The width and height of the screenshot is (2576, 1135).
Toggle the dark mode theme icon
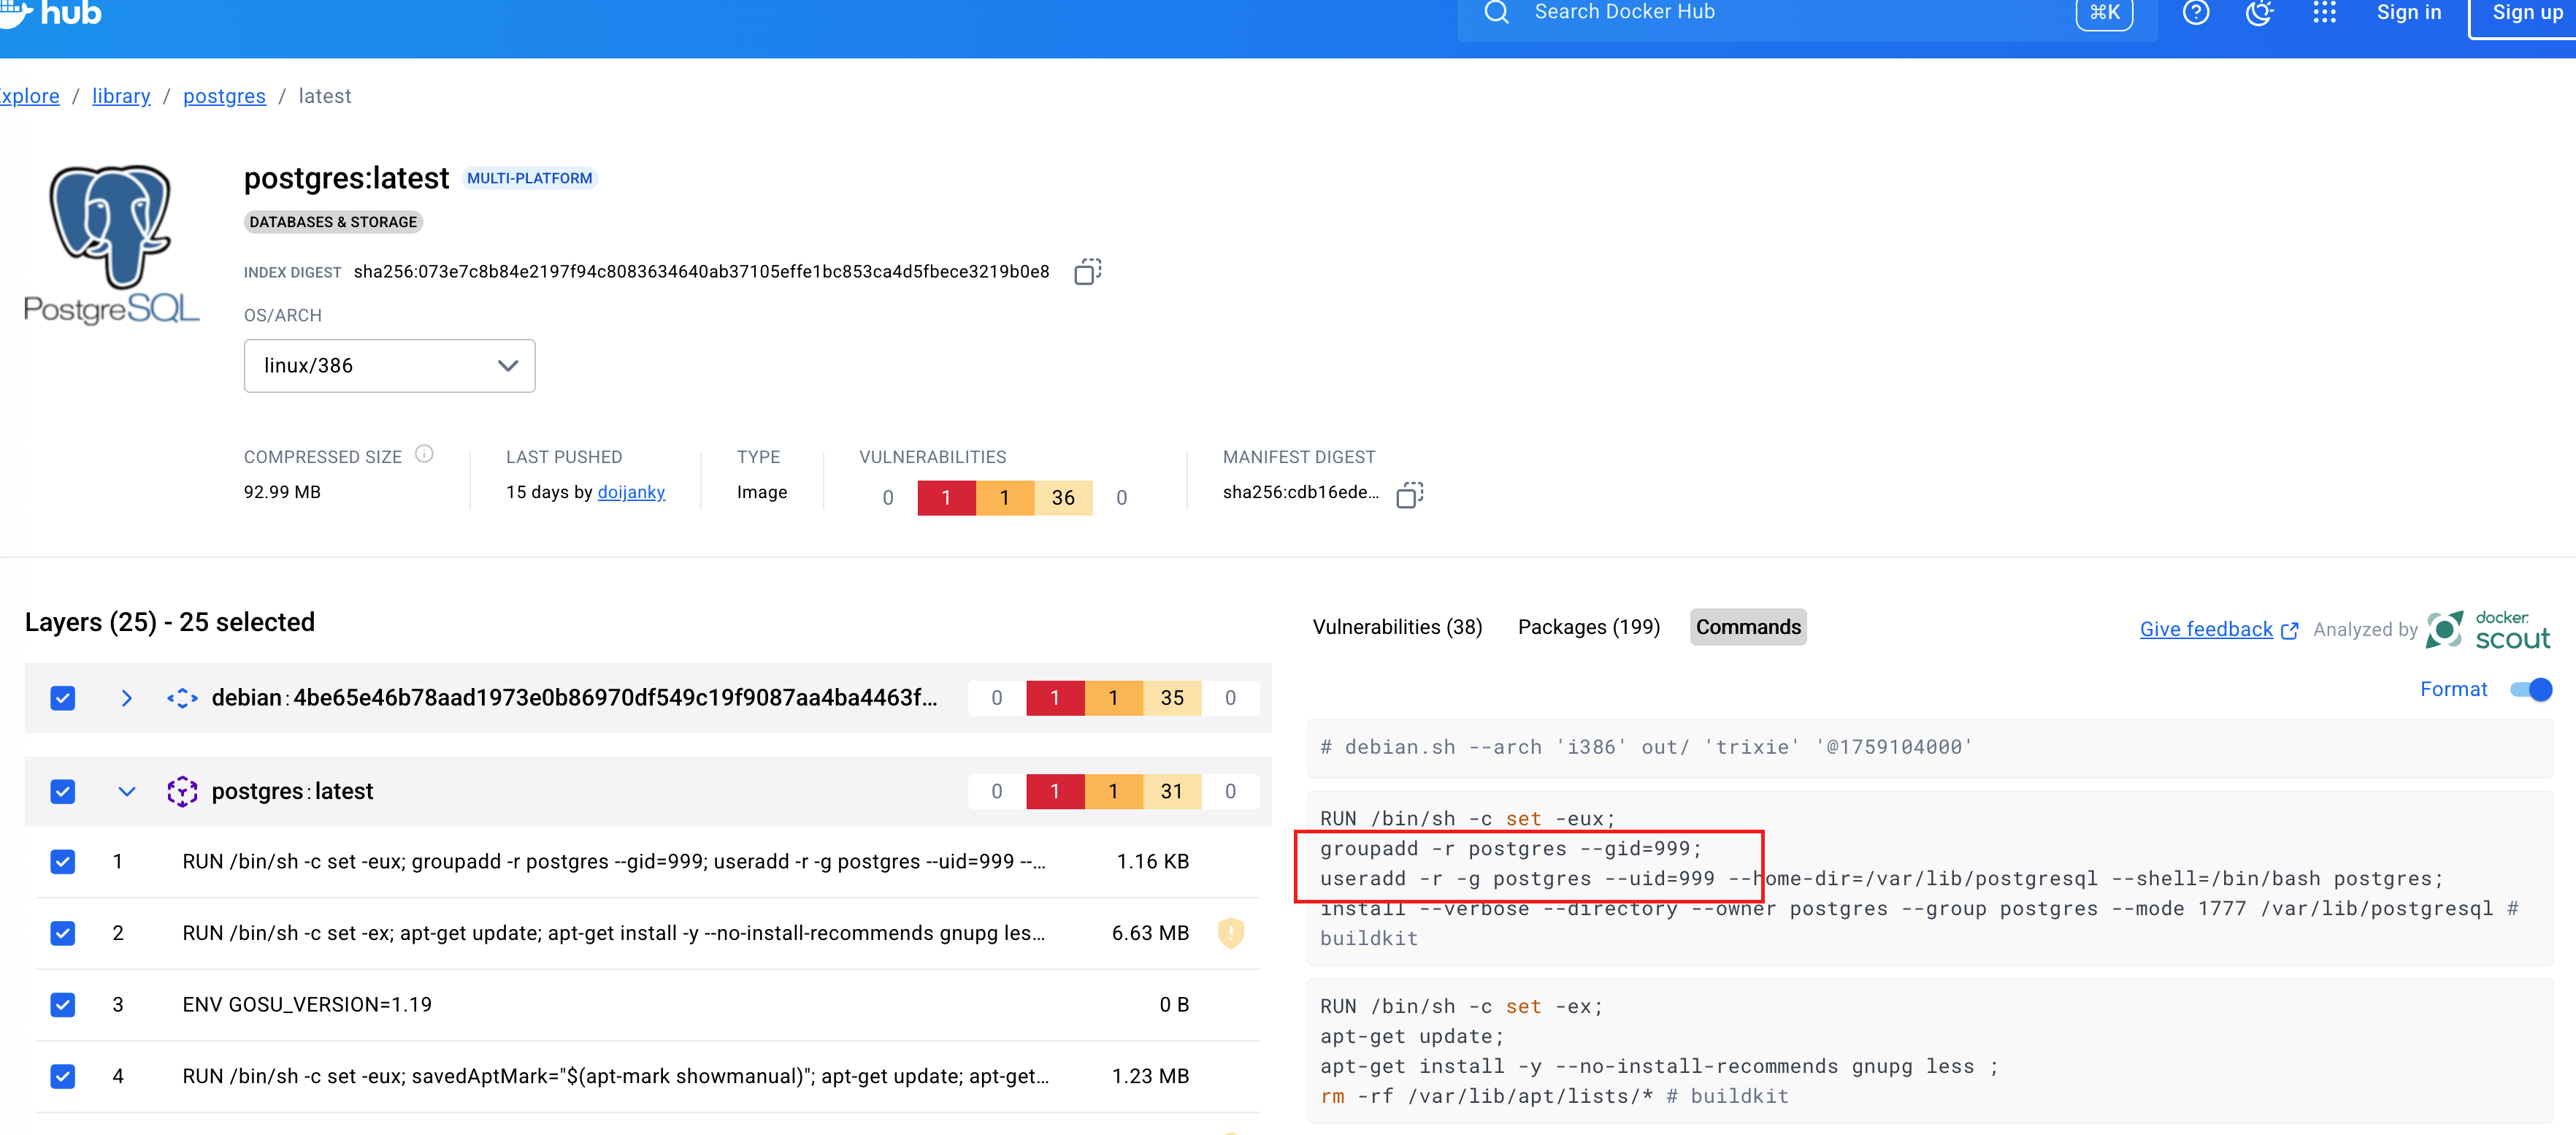(x=2259, y=12)
